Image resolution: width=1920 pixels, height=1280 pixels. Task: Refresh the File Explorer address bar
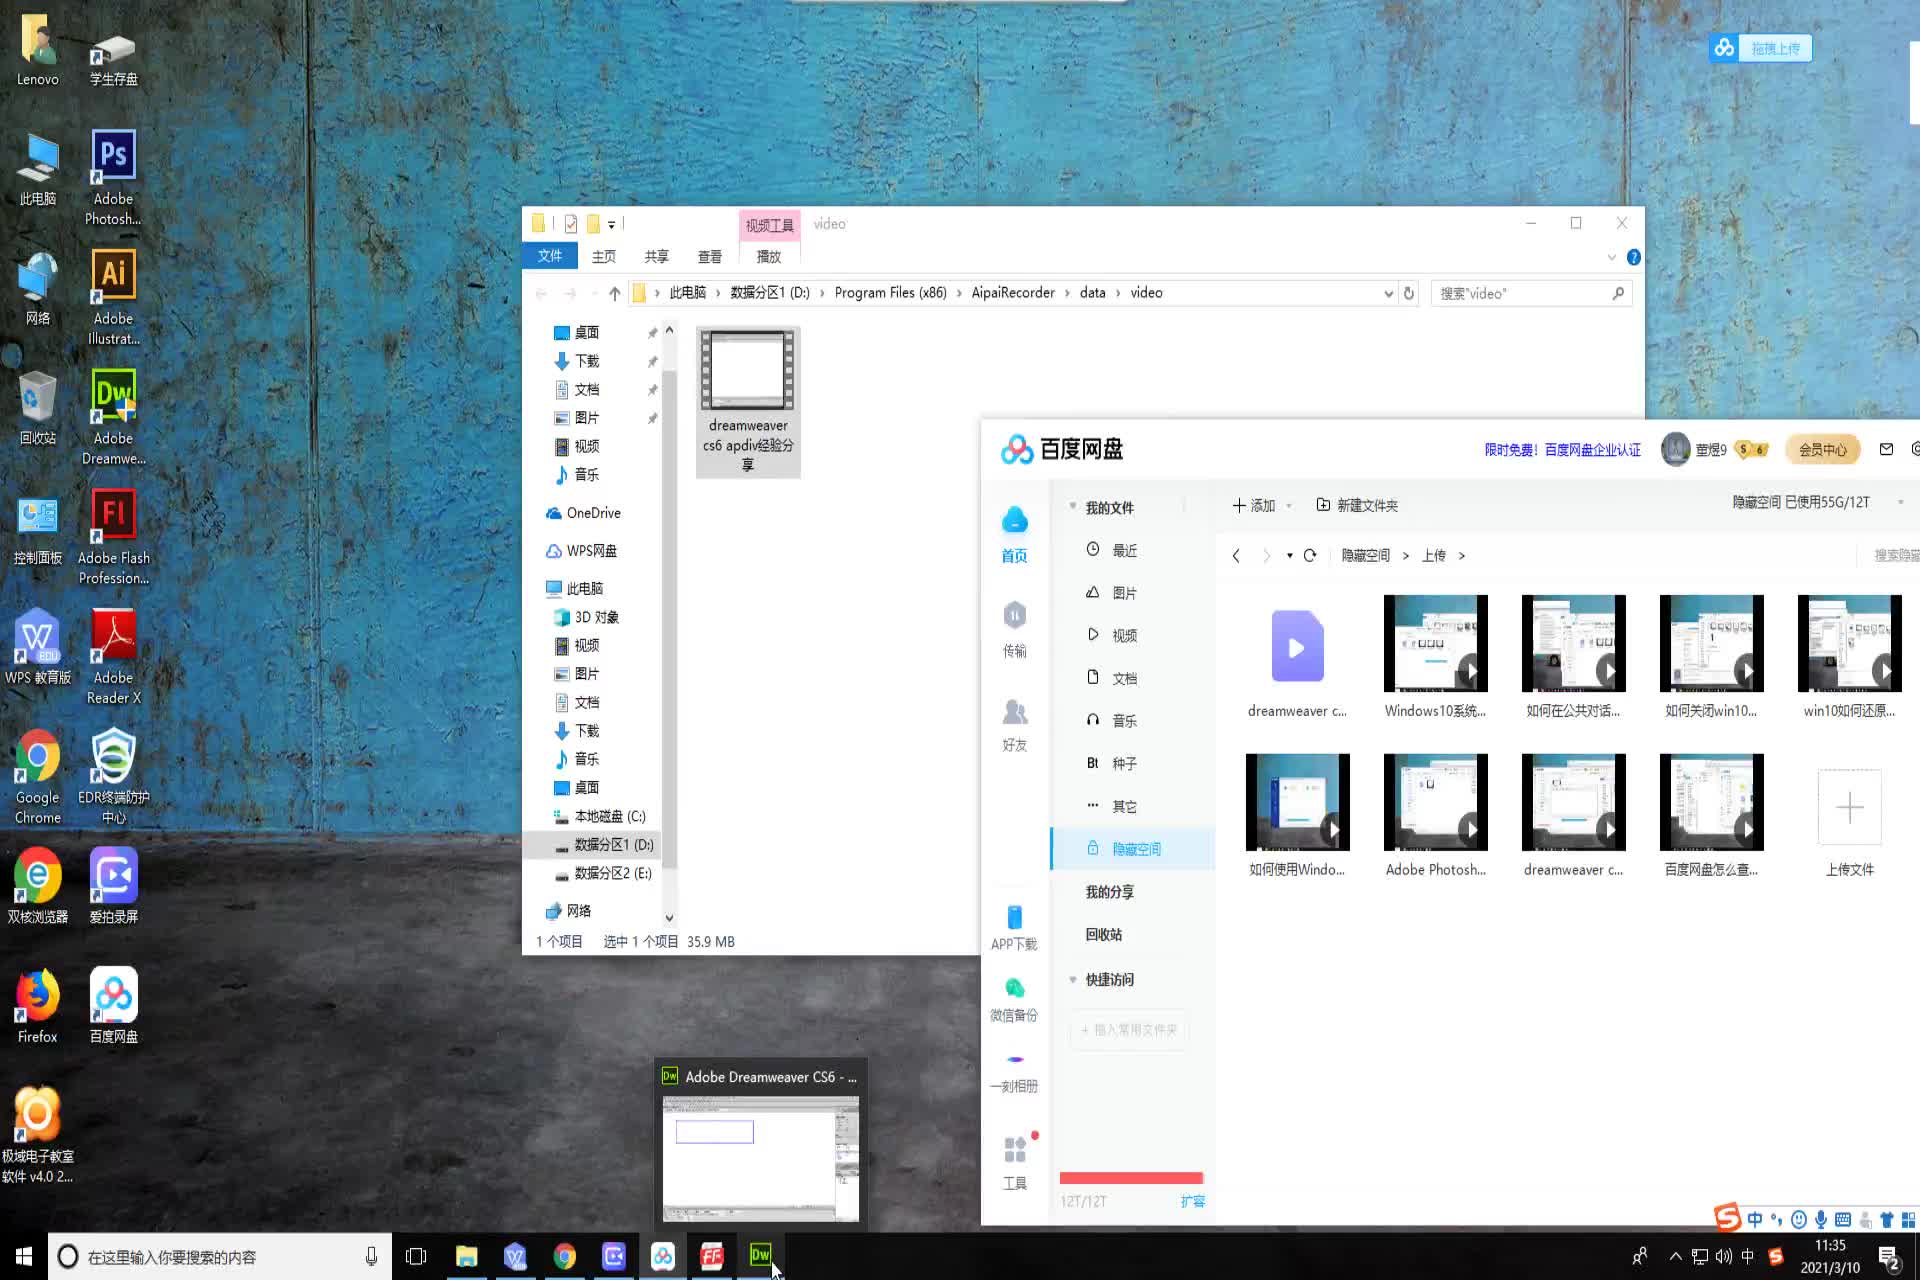click(x=1409, y=293)
